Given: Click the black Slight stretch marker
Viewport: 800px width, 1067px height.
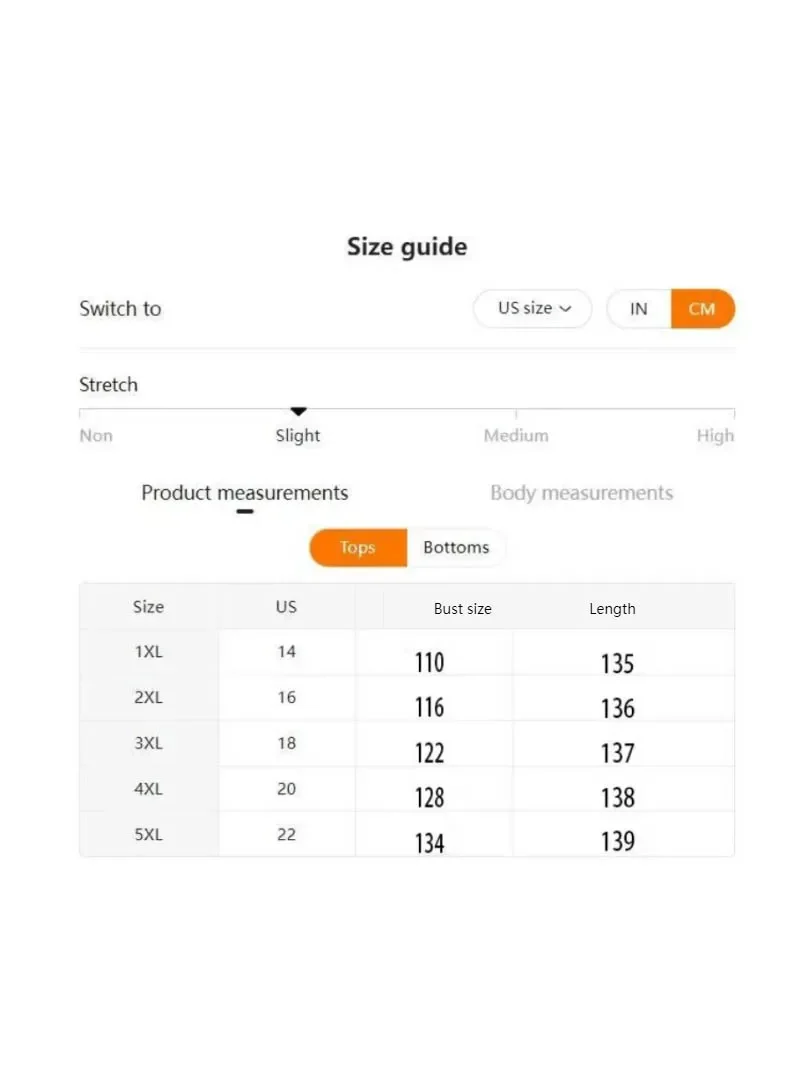Looking at the screenshot, I should tap(298, 411).
